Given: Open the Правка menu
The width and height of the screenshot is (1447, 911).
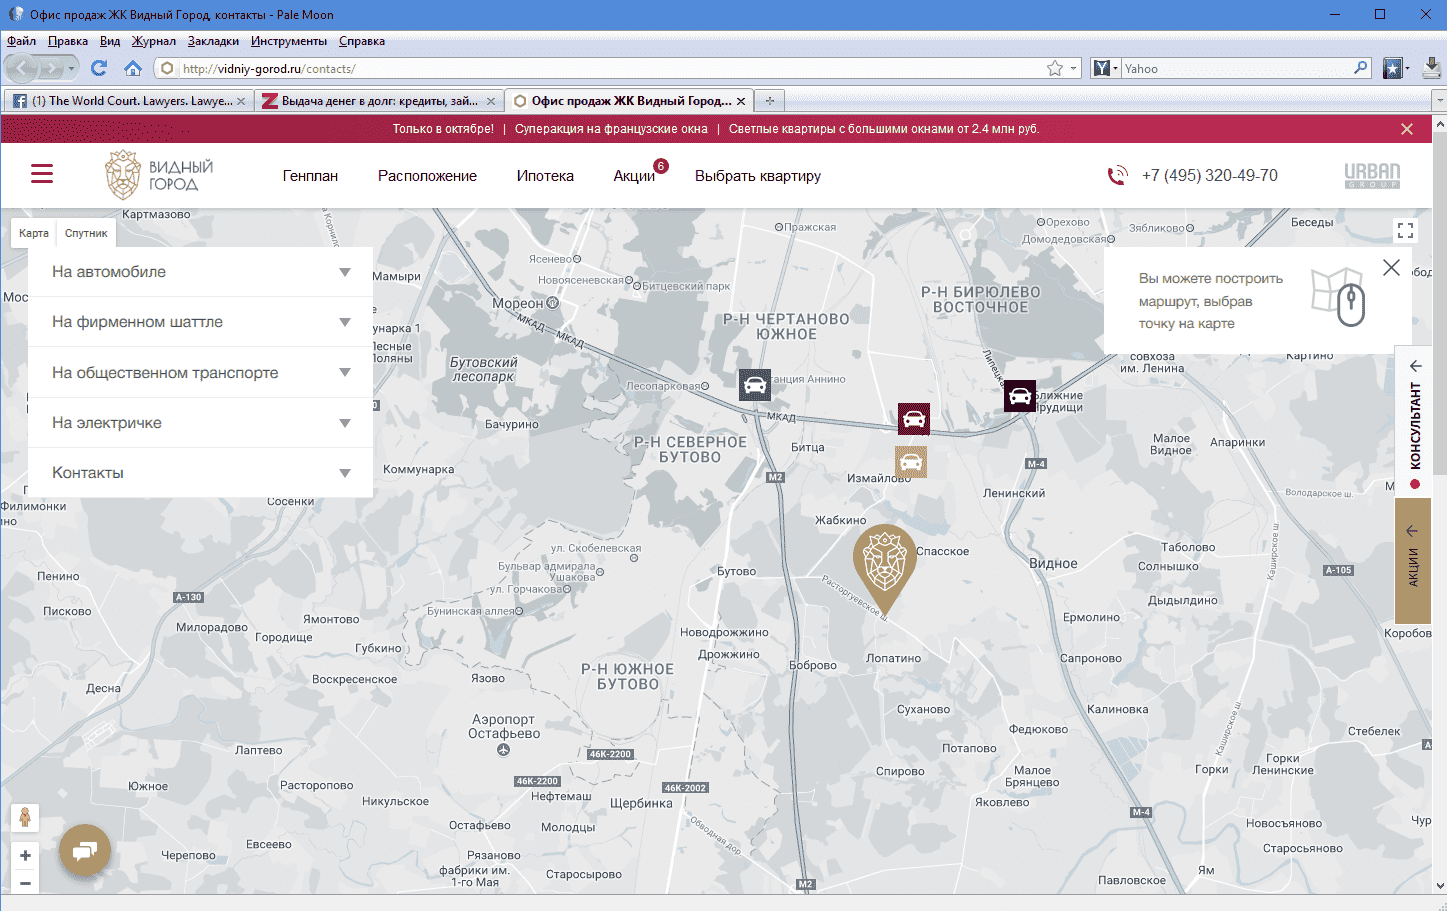Looking at the screenshot, I should 68,41.
